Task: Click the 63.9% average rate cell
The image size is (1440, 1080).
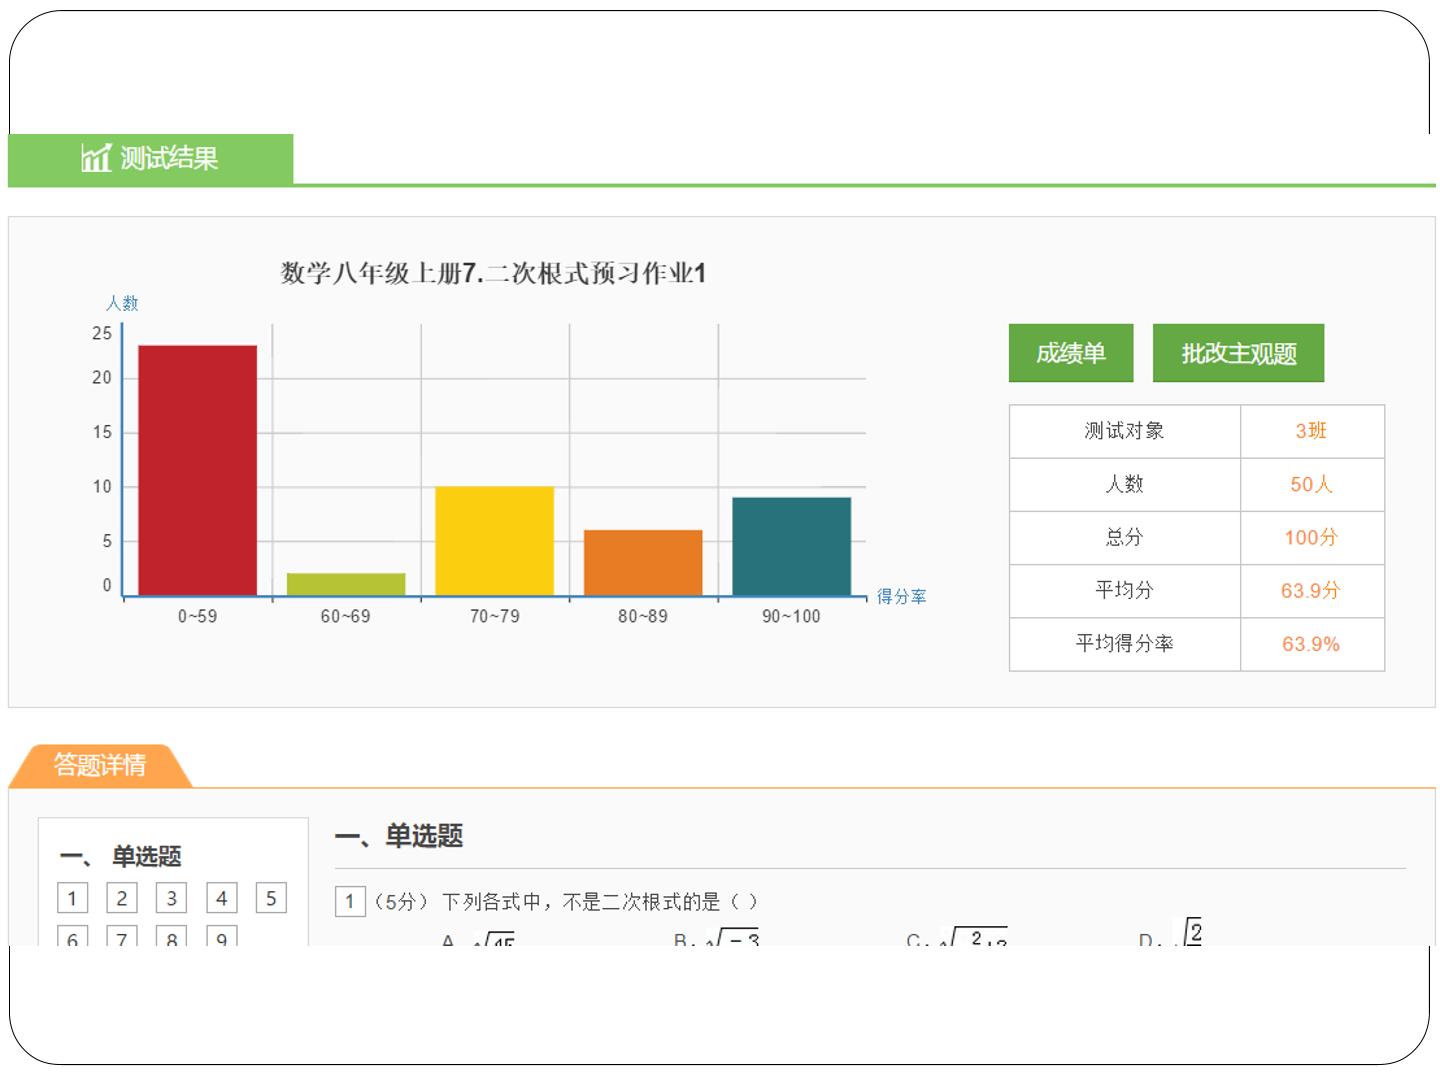Action: click(x=1312, y=644)
